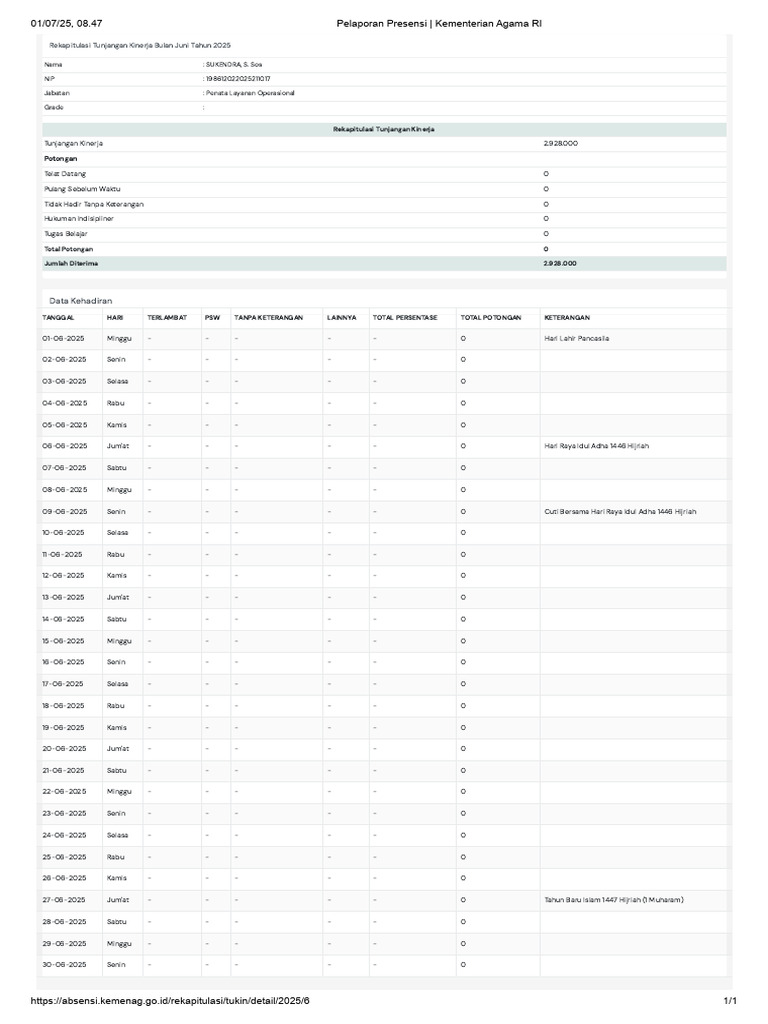Click the 'Grade' label

(x=54, y=108)
